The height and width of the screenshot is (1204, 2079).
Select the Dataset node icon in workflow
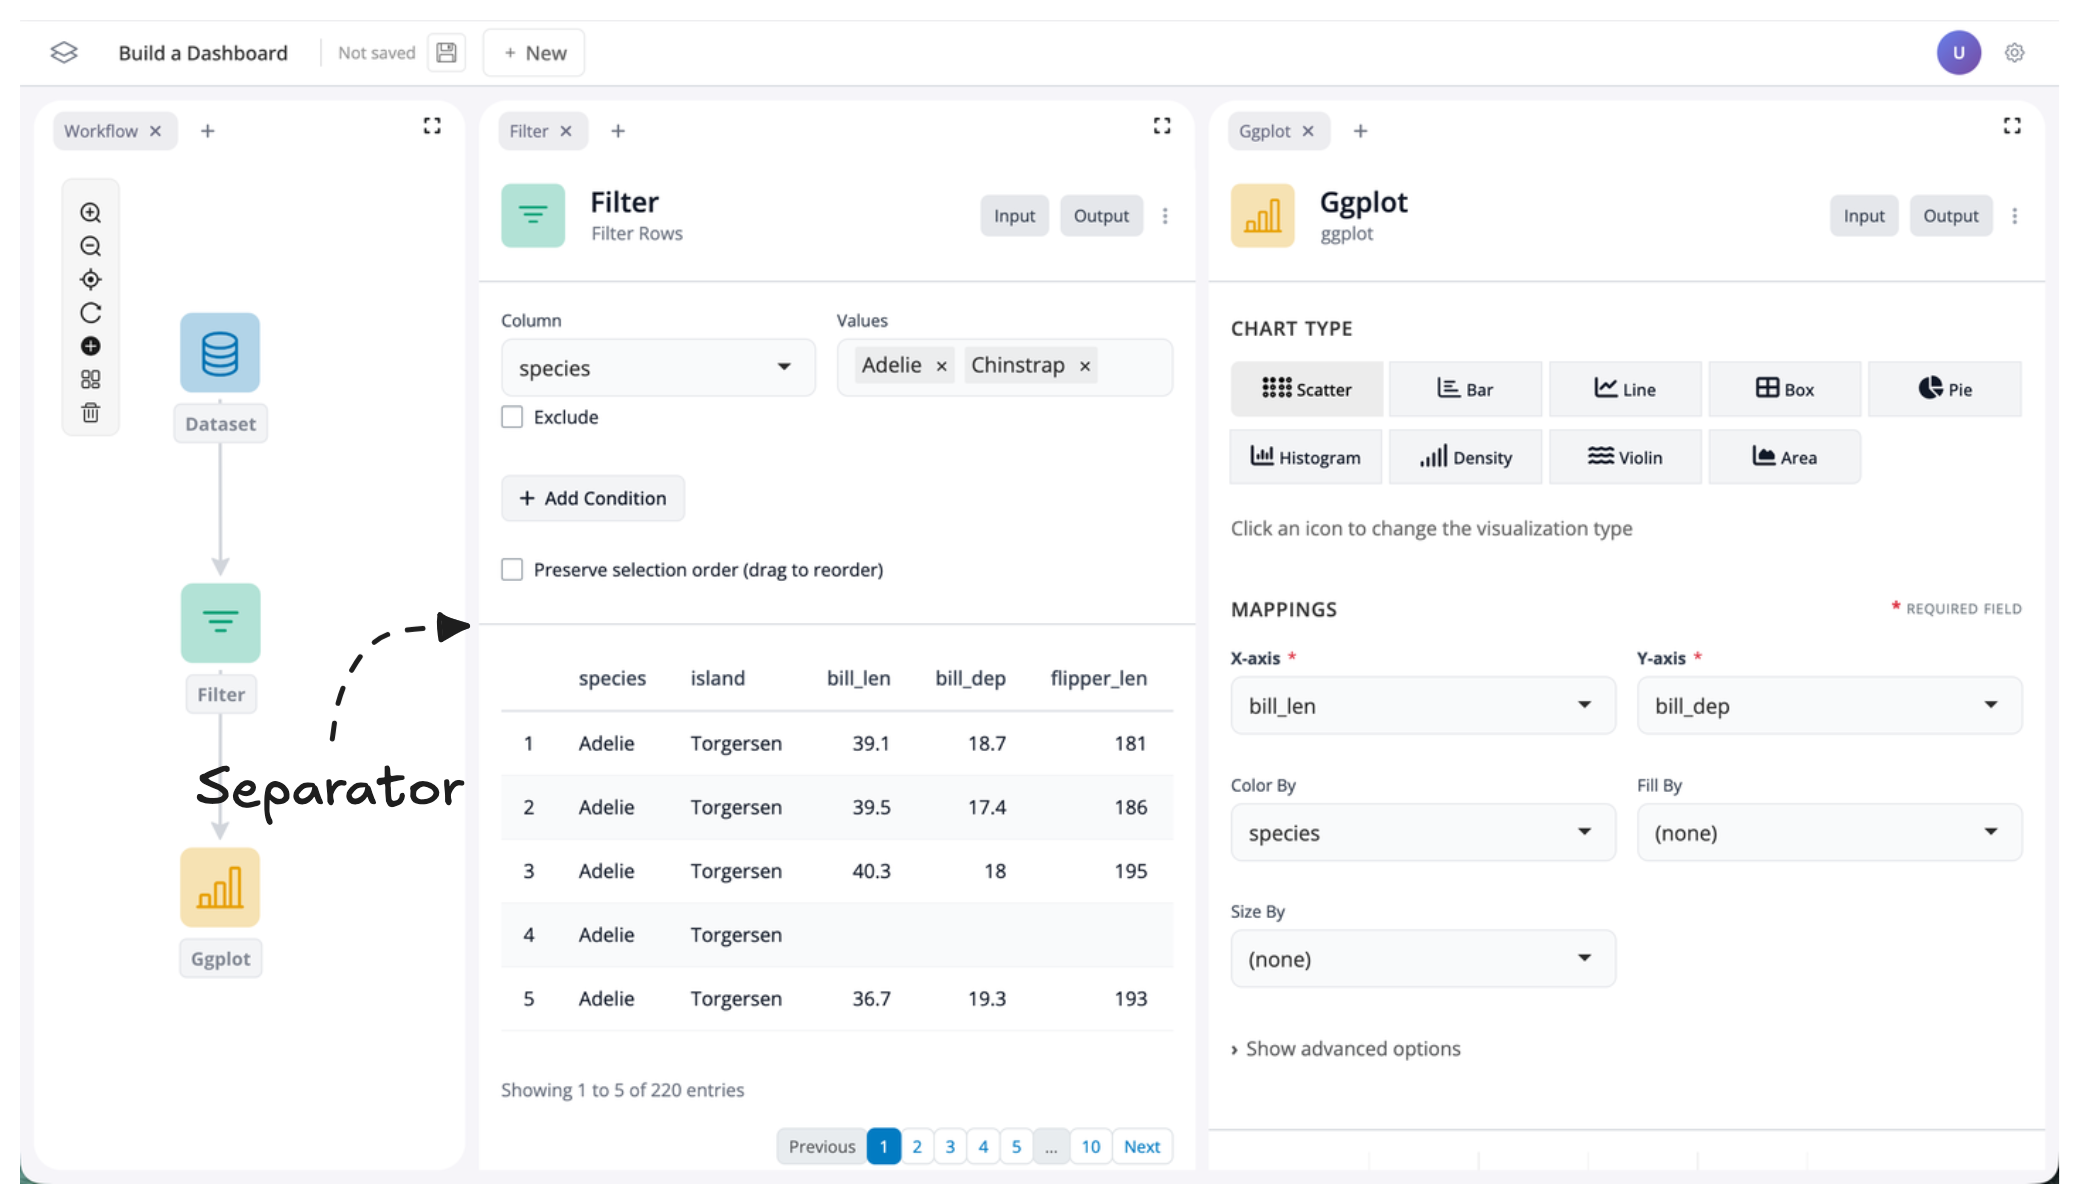220,353
